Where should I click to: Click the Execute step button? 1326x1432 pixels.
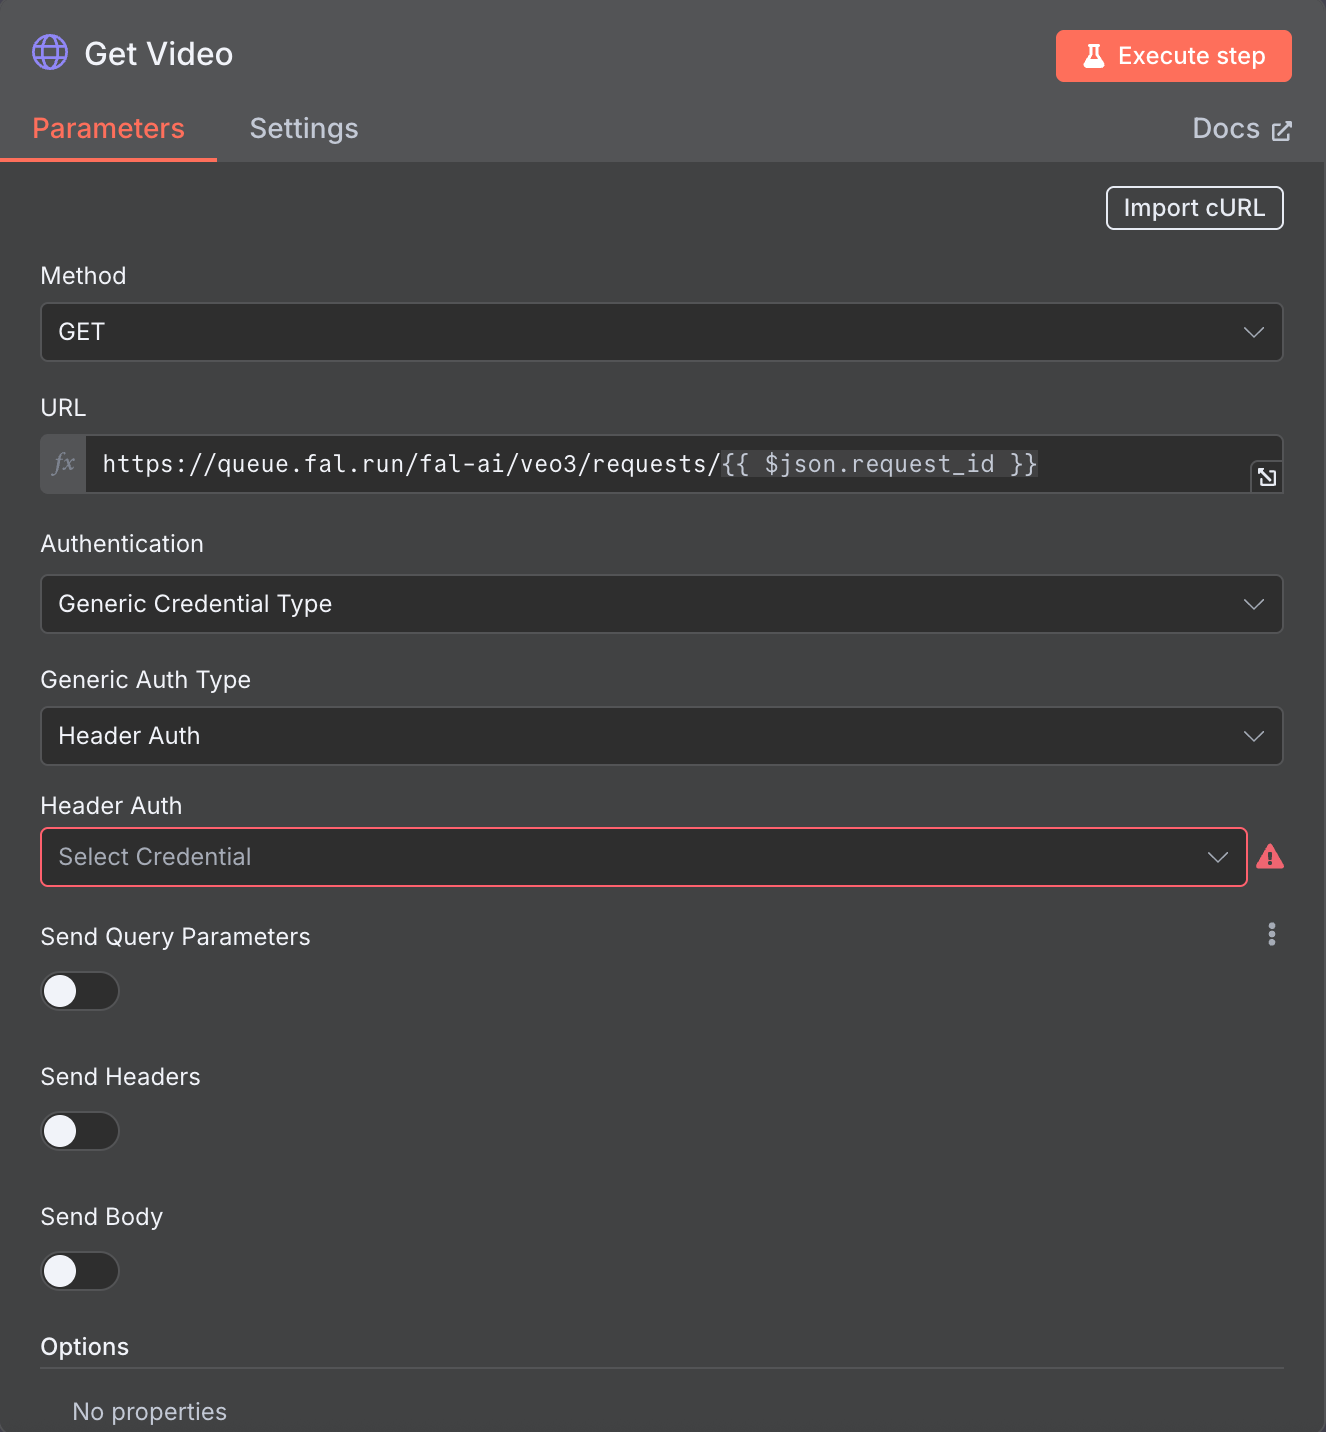[x=1174, y=56]
